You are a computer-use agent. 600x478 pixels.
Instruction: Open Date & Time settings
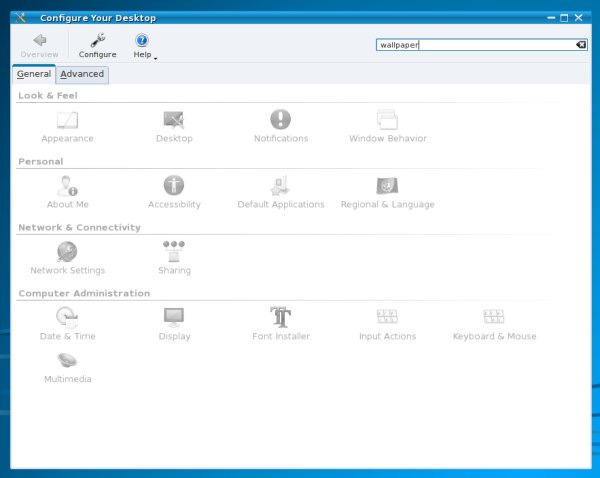click(67, 324)
